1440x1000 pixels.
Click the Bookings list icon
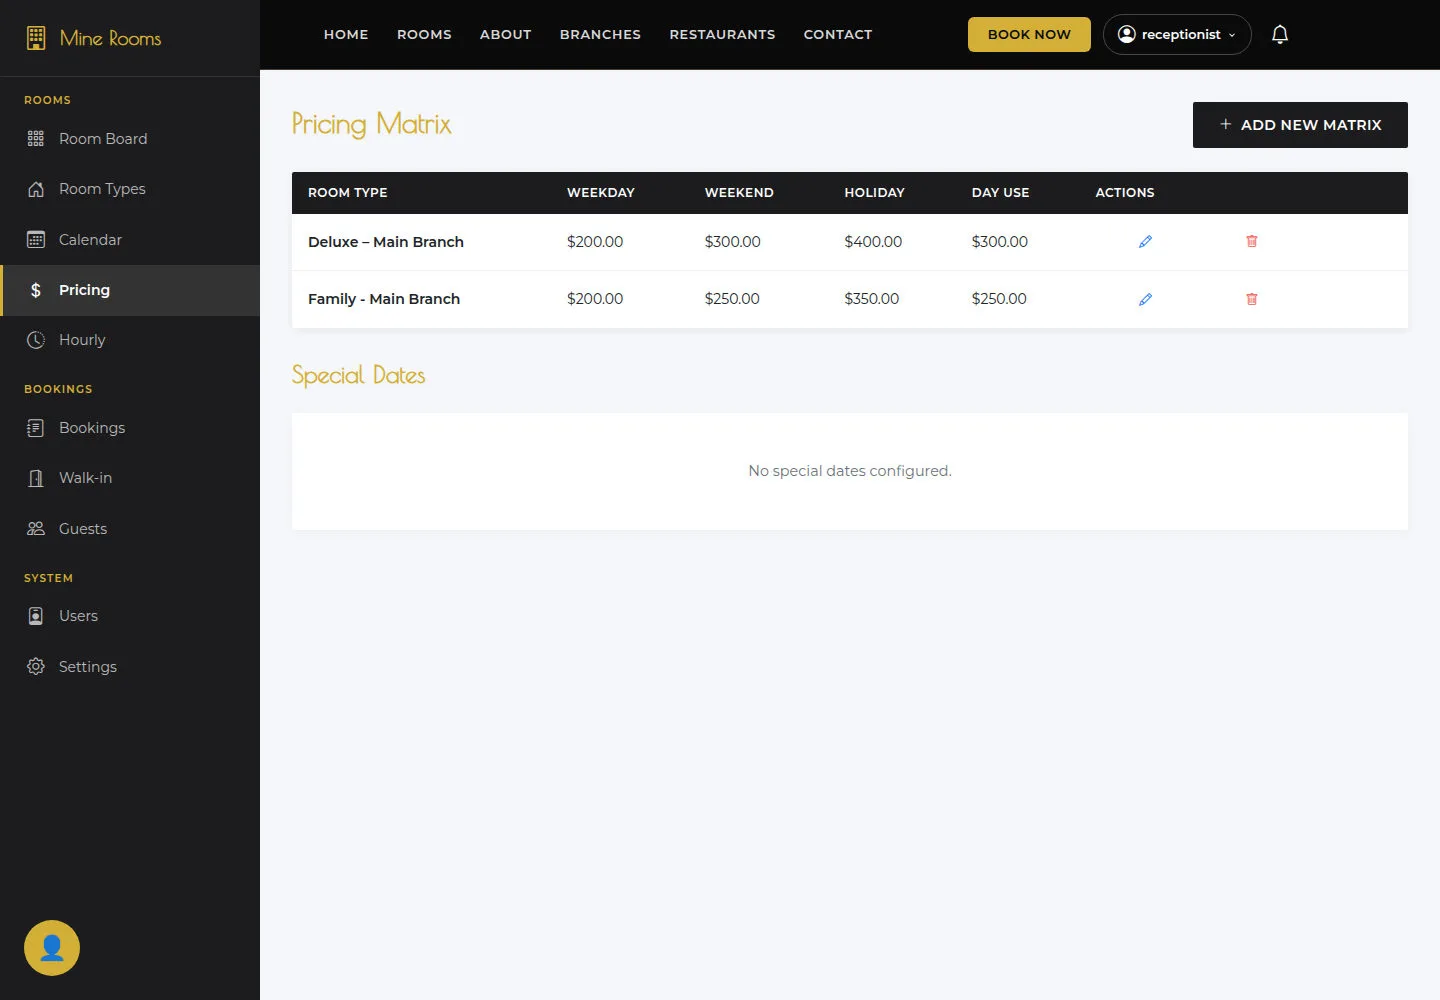click(x=36, y=428)
